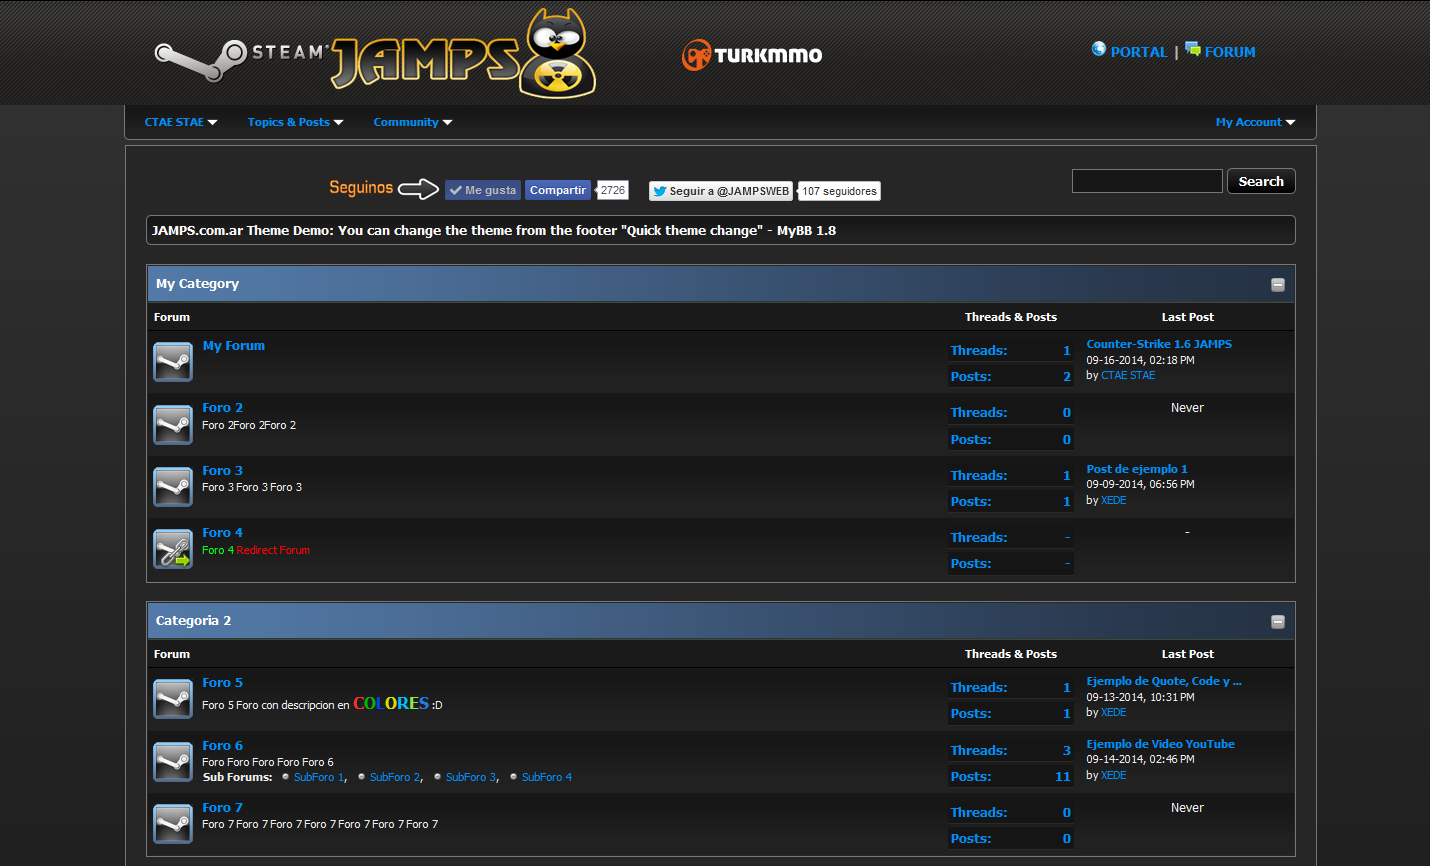Open the Foro 7 forum
This screenshot has width=1430, height=866.
point(222,808)
